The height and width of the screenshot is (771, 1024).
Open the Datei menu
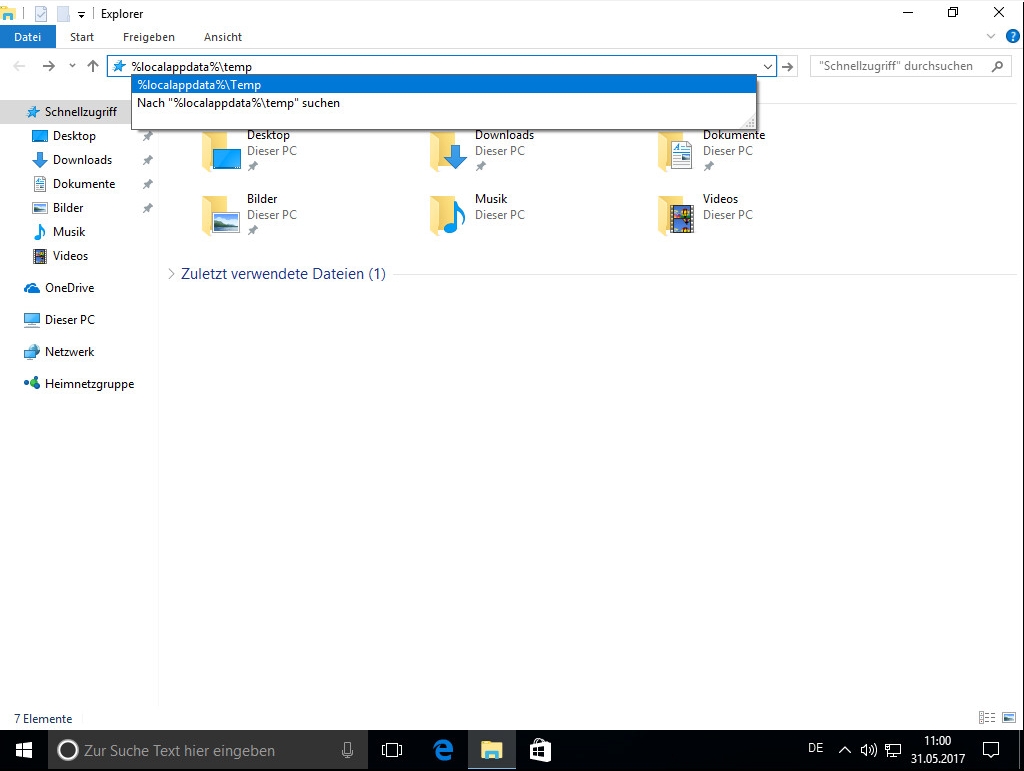27,37
